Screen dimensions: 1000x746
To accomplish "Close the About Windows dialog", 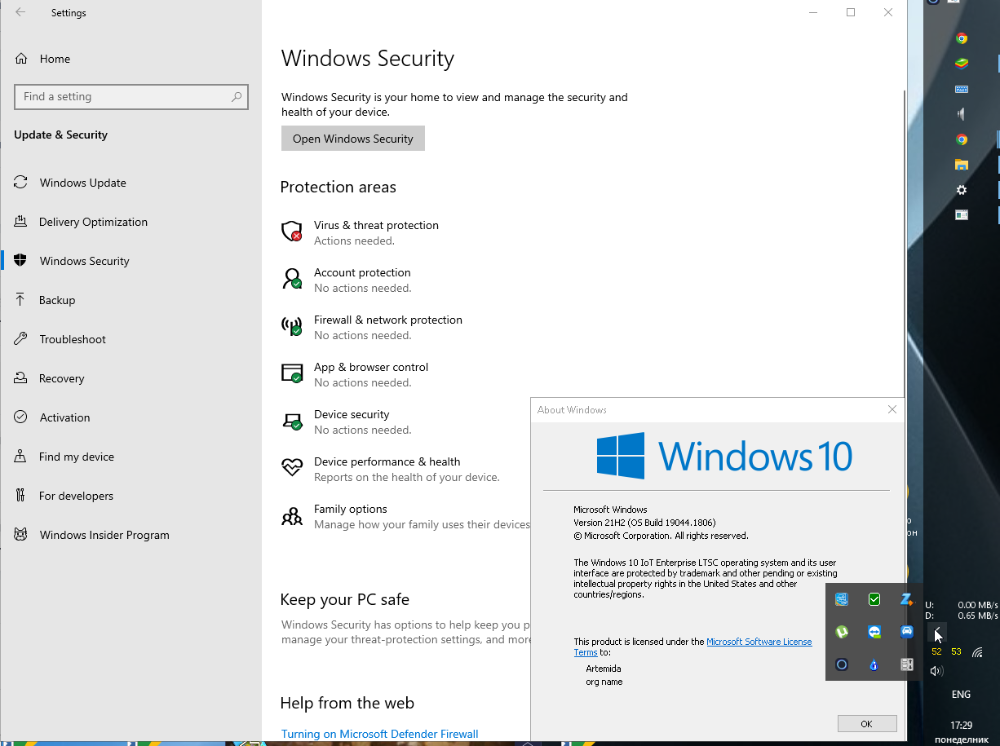I will (x=892, y=409).
